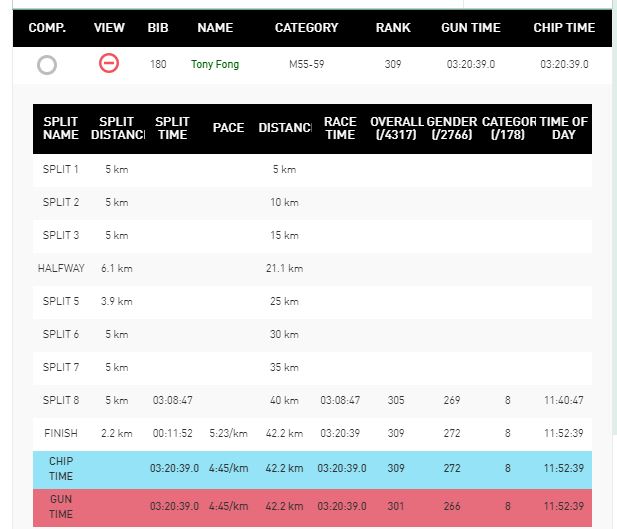617x529 pixels.
Task: Click the HALFWAY split row
Action: click(312, 268)
